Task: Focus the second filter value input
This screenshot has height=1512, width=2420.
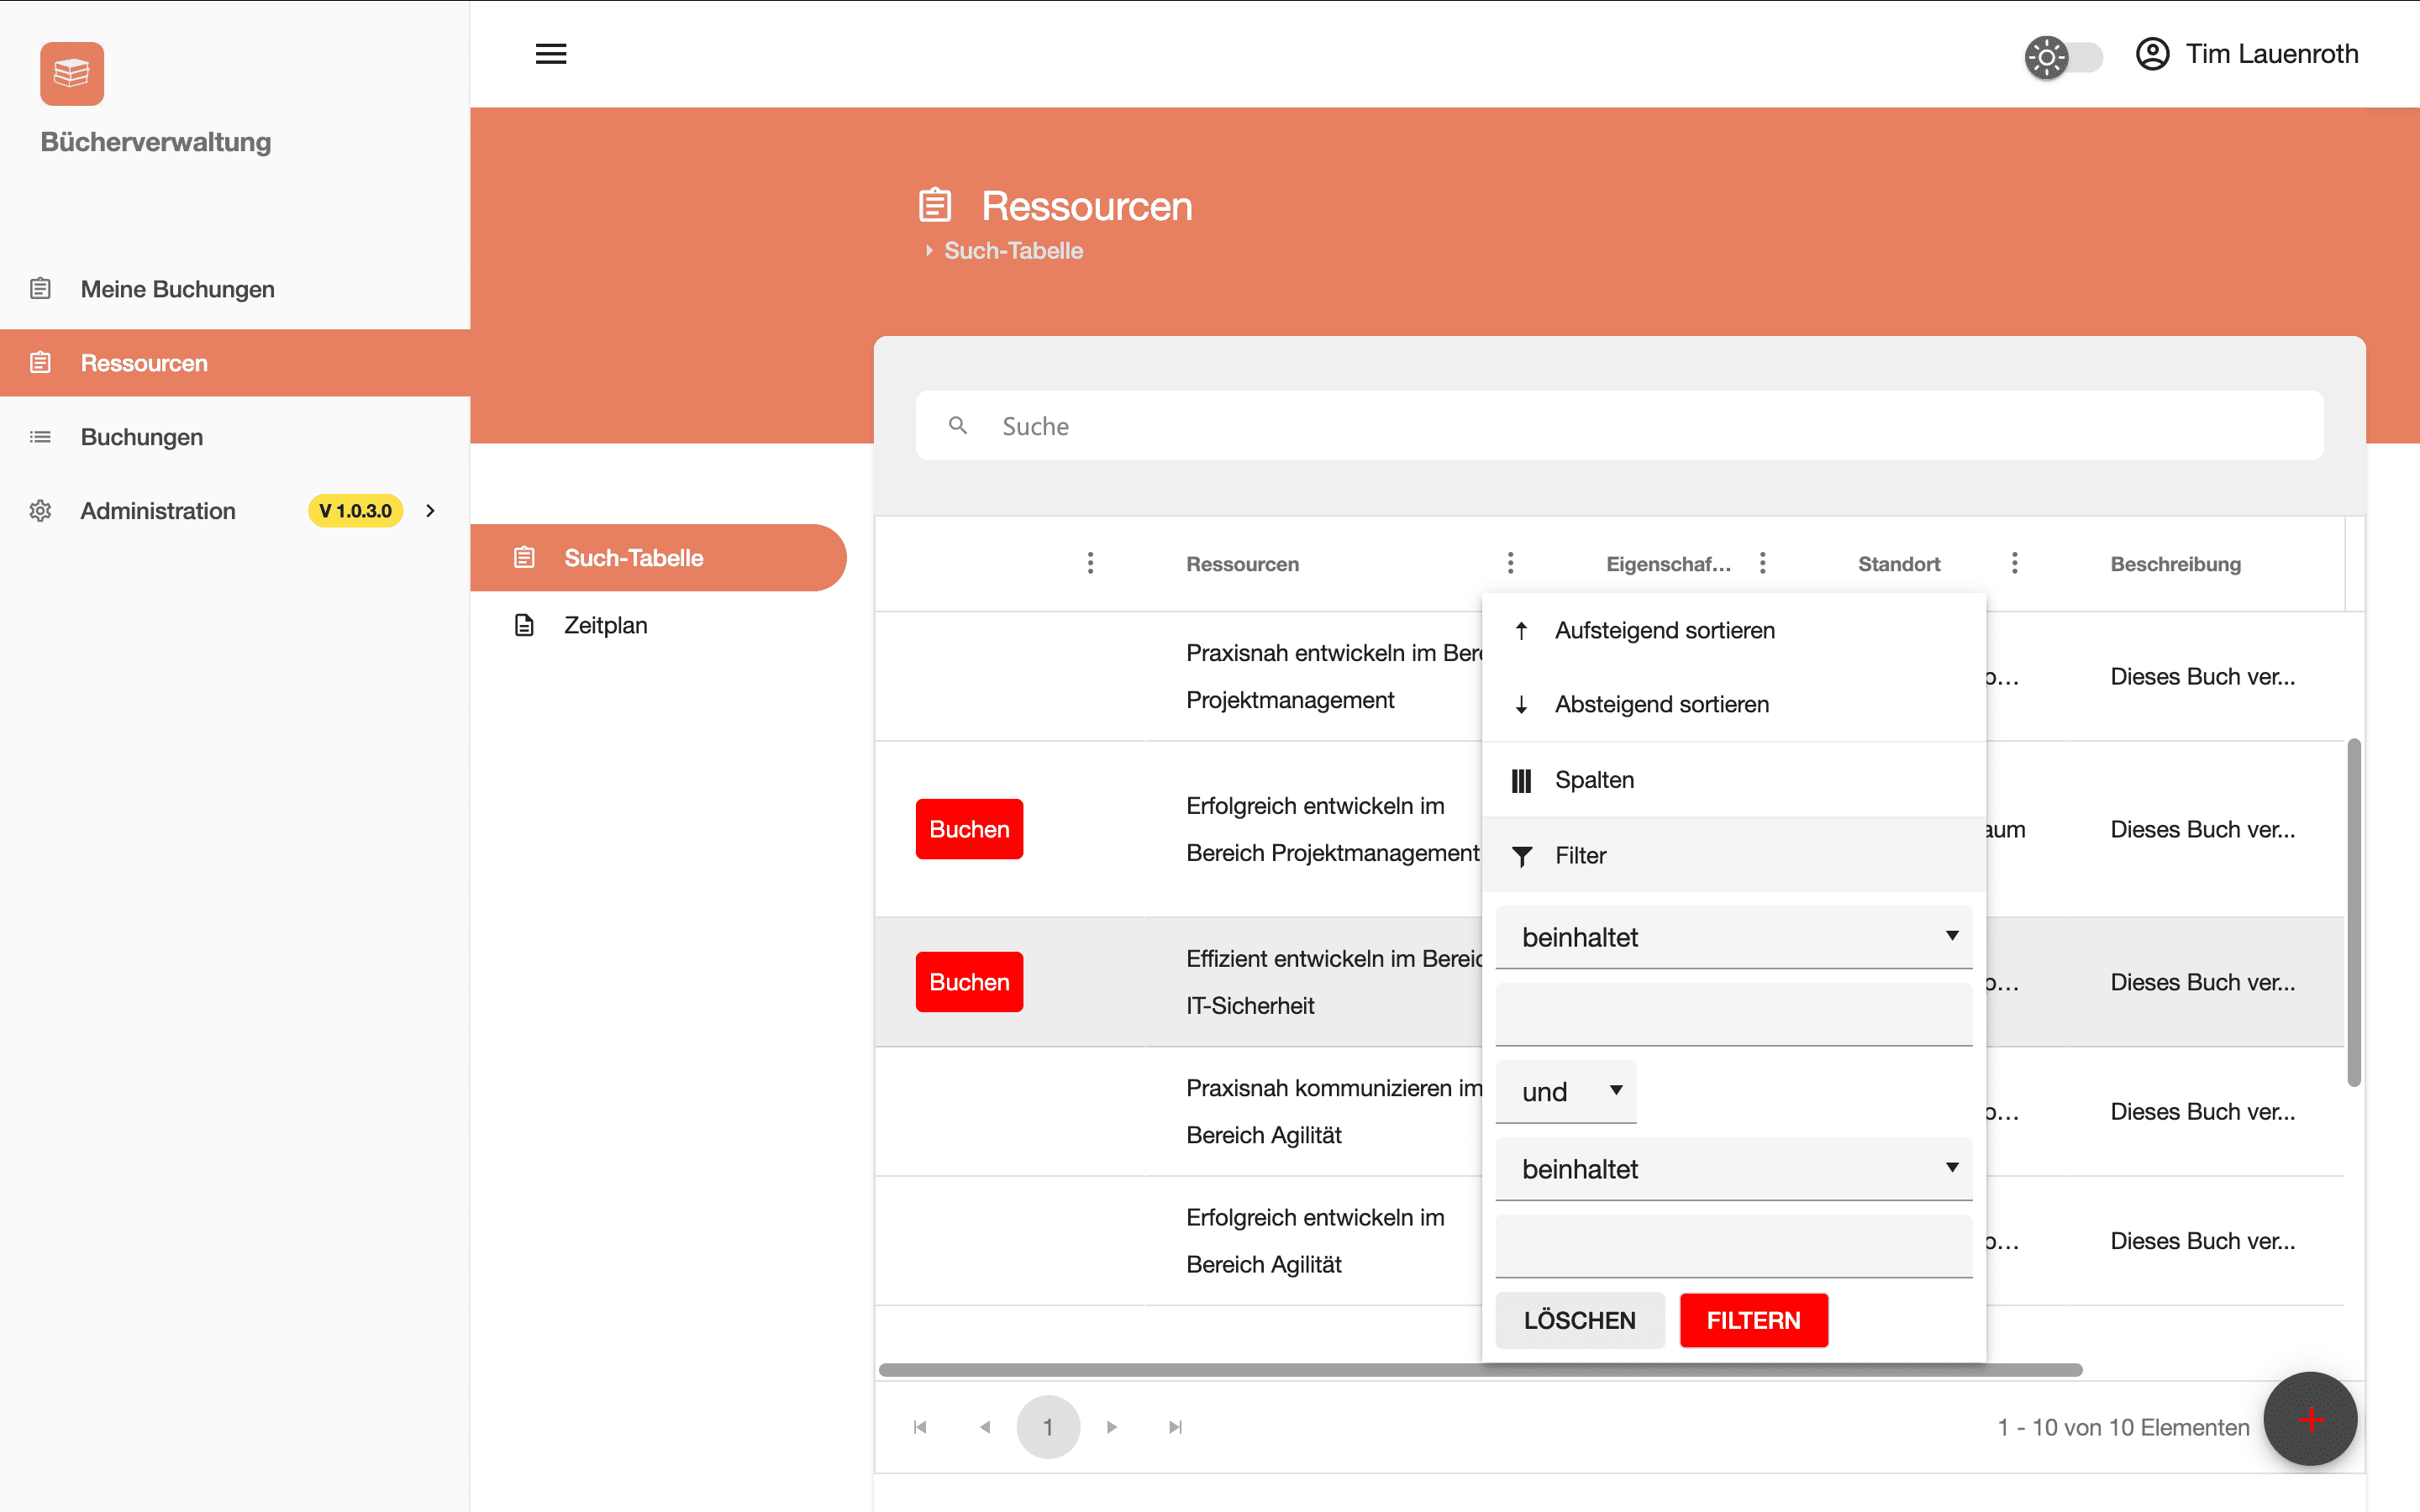Action: point(1733,1246)
